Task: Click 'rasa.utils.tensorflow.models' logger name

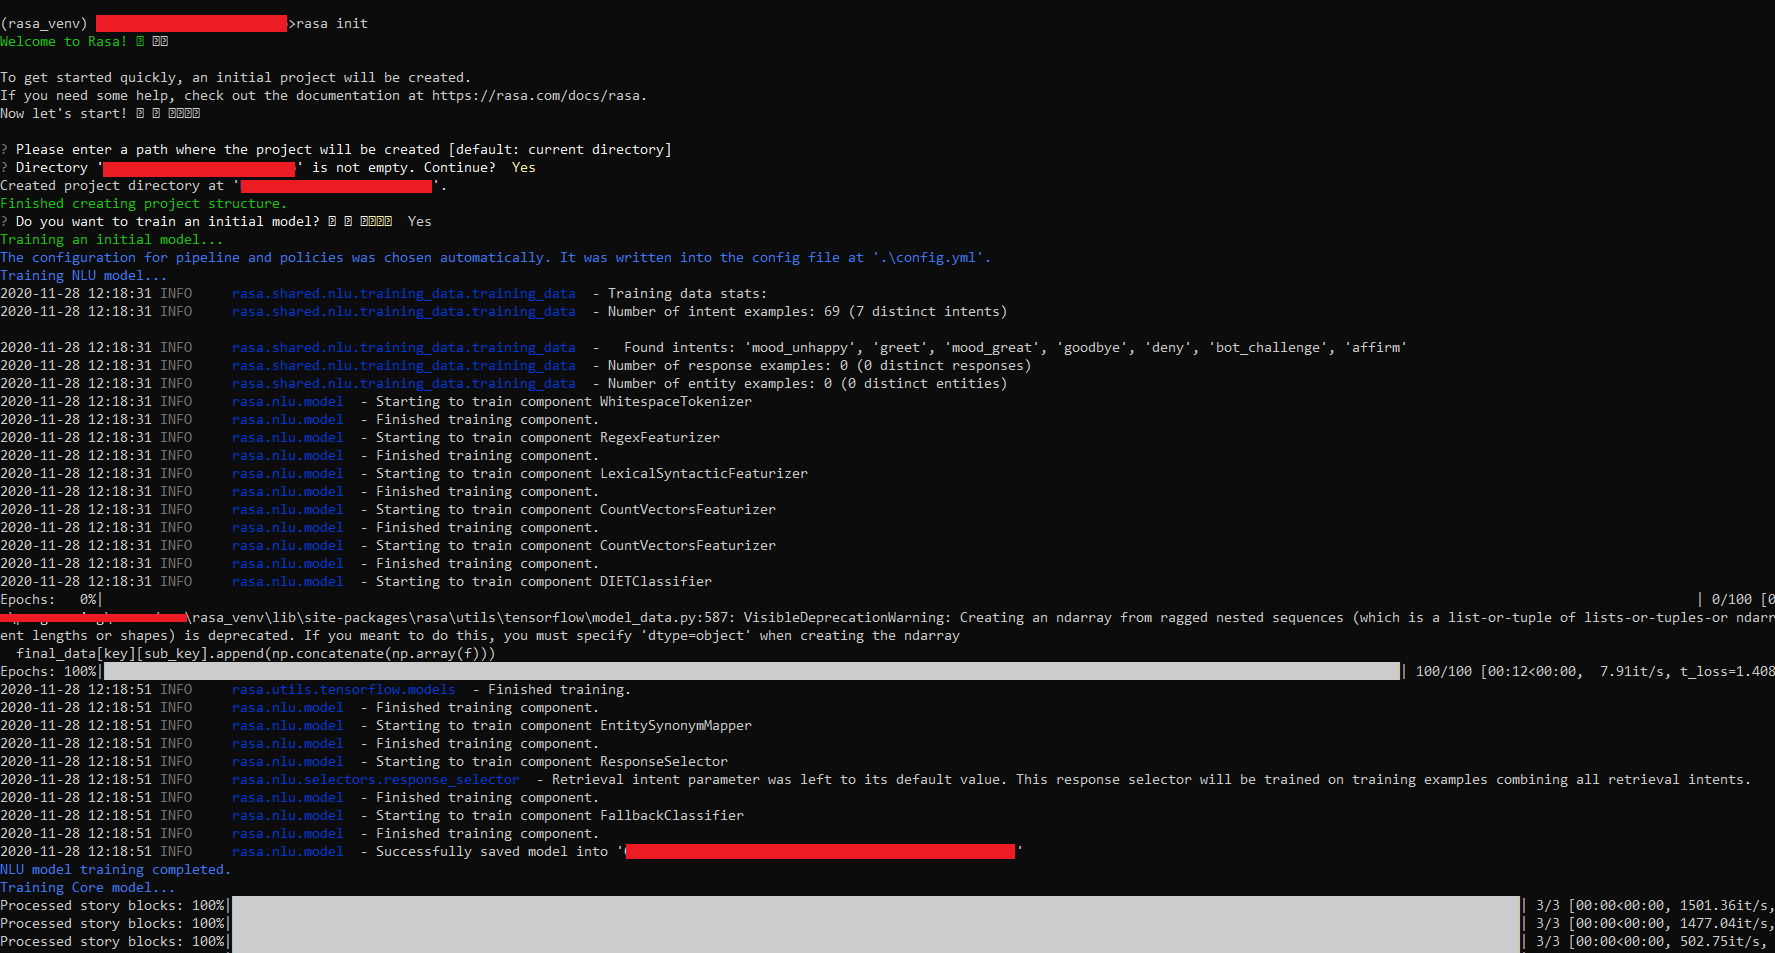Action: click(x=343, y=690)
